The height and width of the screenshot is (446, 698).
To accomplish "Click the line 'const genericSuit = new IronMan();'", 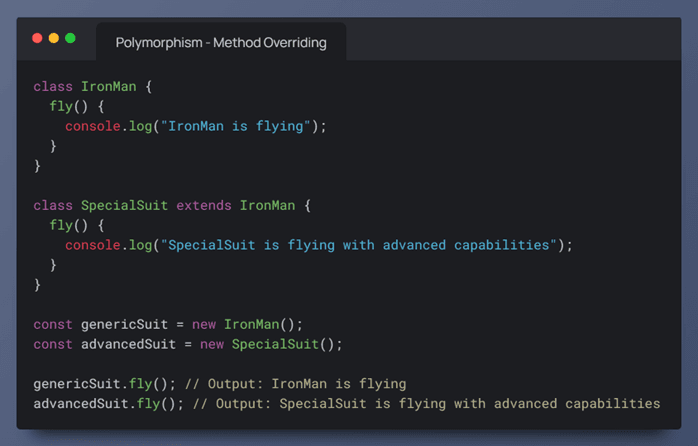I will pyautogui.click(x=168, y=324).
